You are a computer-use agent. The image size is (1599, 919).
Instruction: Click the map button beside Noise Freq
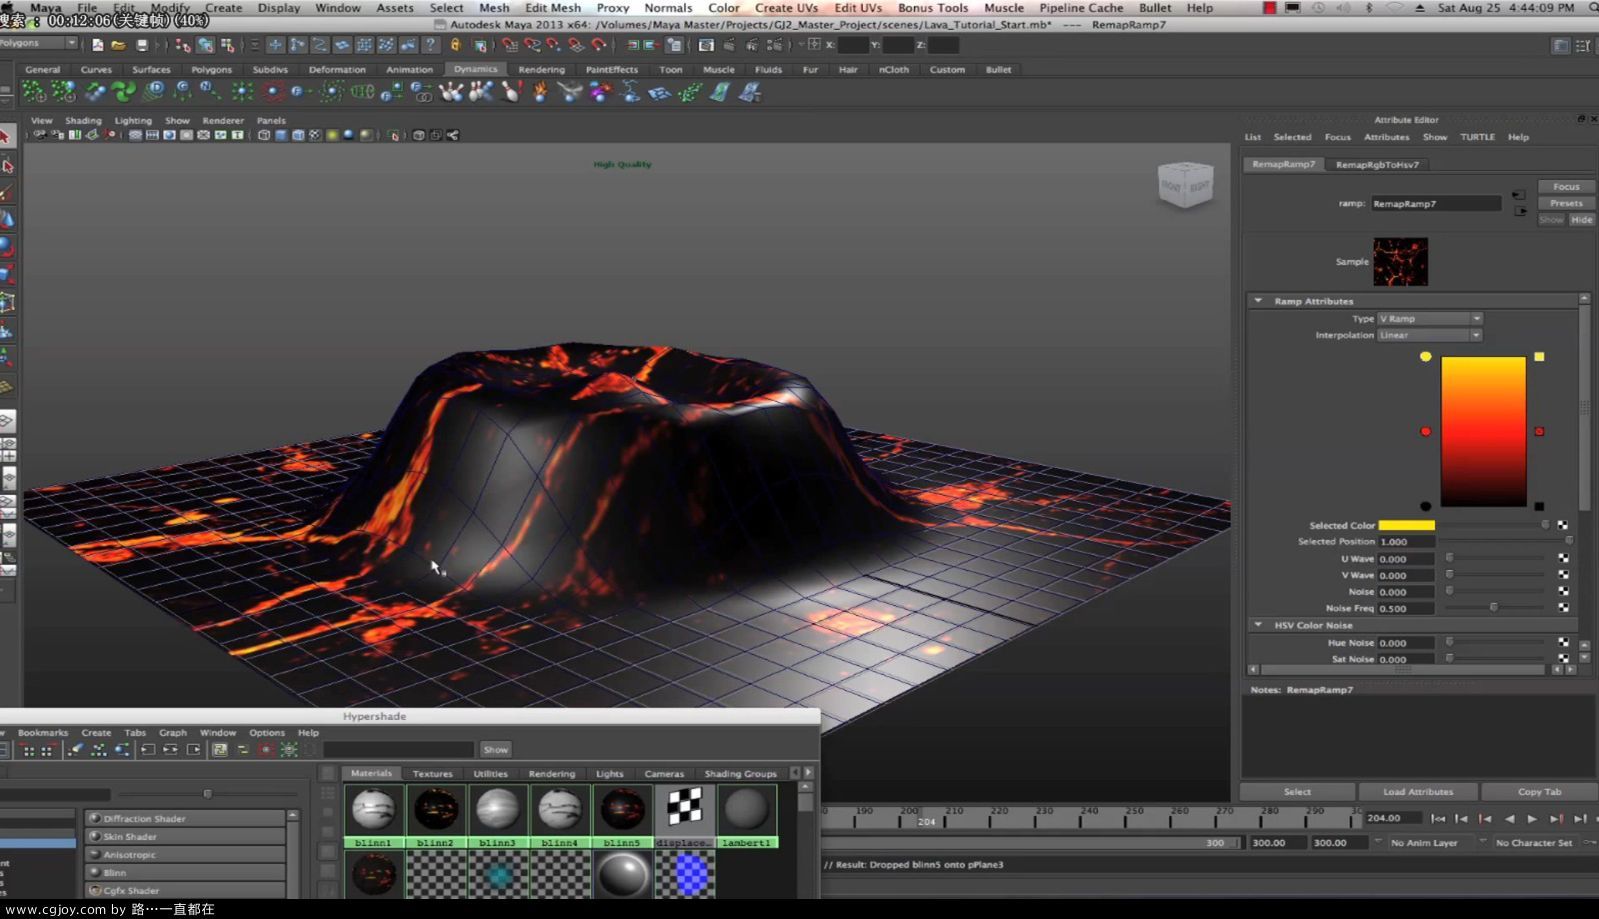(1563, 607)
